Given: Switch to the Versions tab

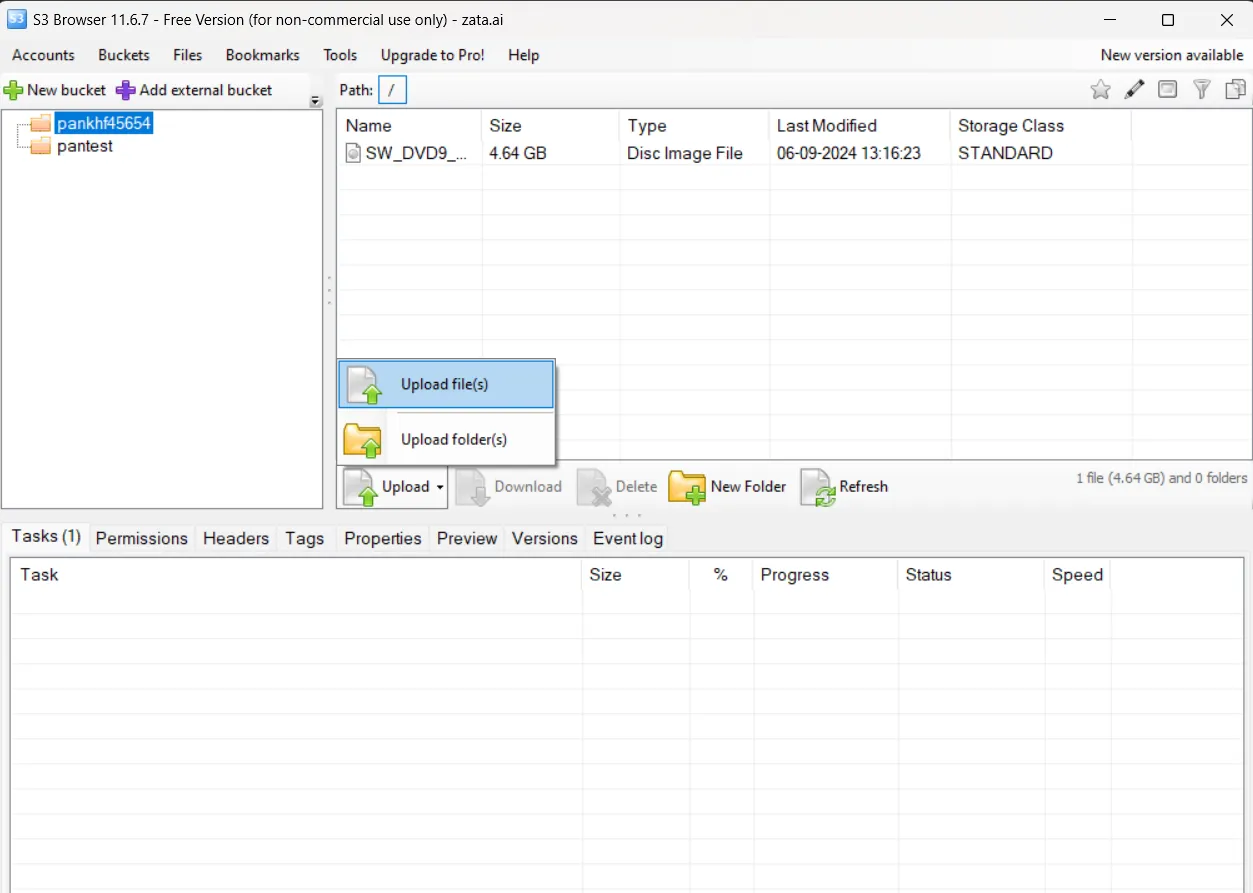Looking at the screenshot, I should click(x=545, y=538).
